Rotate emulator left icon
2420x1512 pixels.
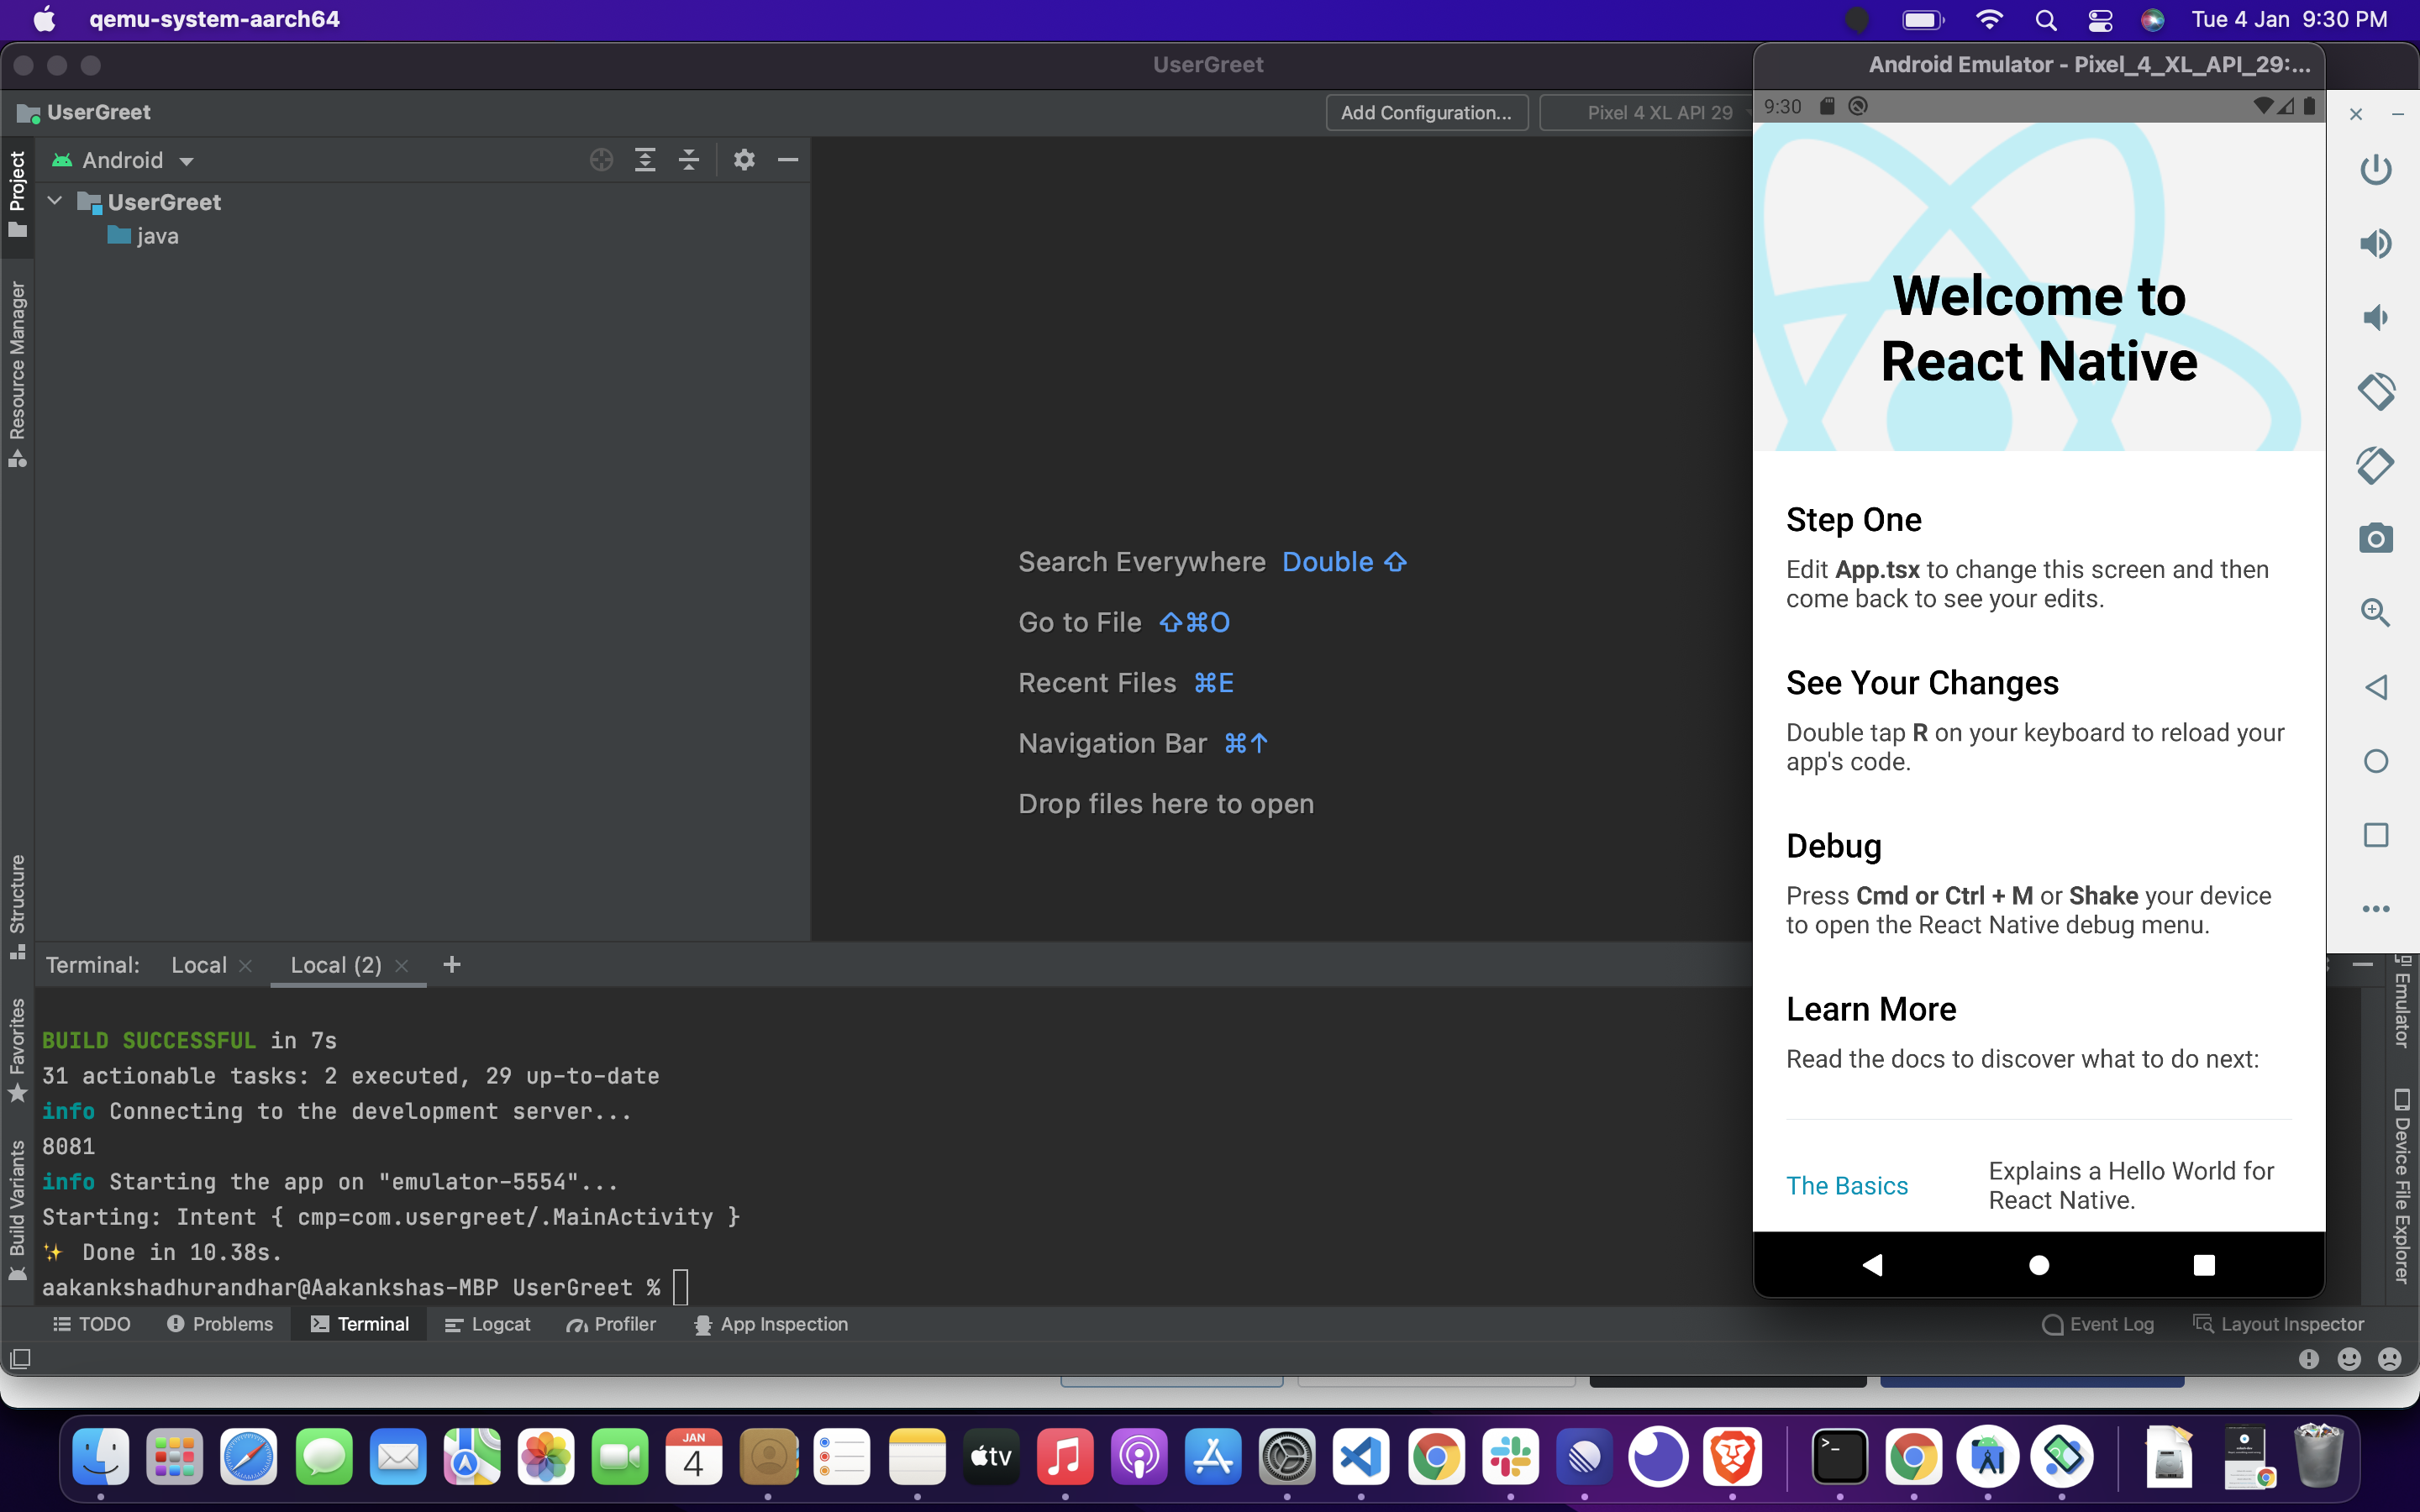(2375, 391)
